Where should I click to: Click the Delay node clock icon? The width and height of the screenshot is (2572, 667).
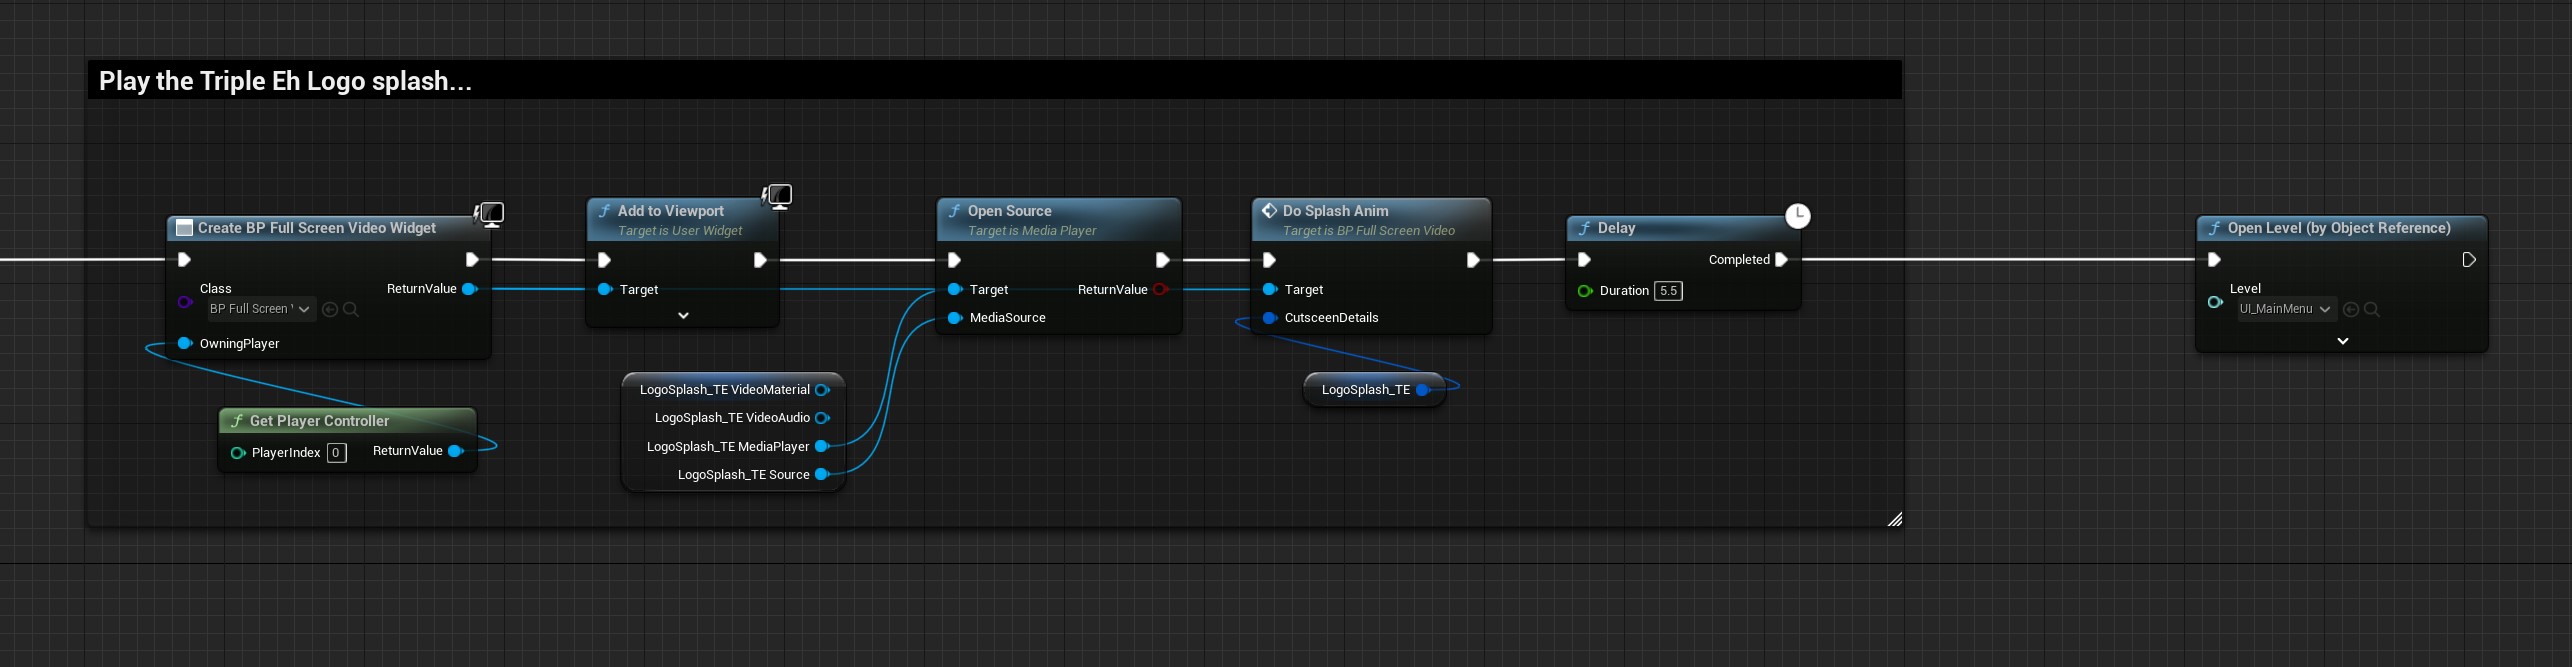click(1797, 216)
